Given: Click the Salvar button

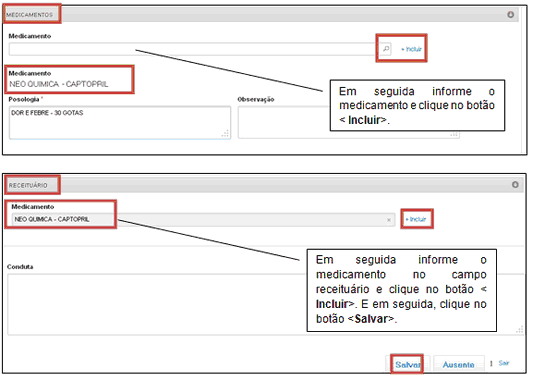Looking at the screenshot, I should coord(408,365).
